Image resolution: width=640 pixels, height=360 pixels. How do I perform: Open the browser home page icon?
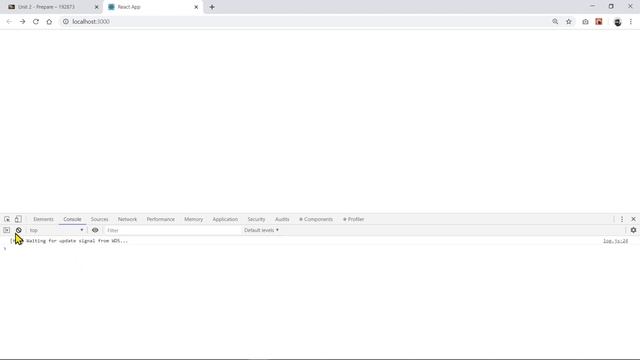pos(49,22)
